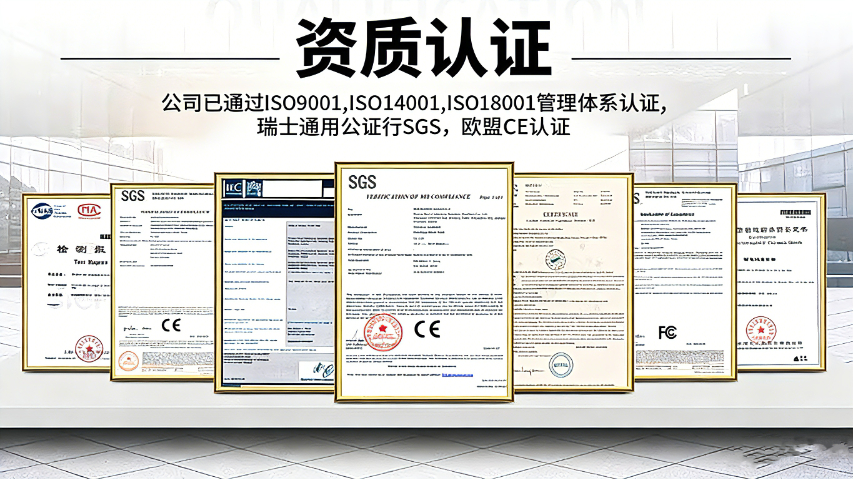Click the 检测报告 title on the leftmost certificate
853x479 pixels.
pyautogui.click(x=82, y=250)
